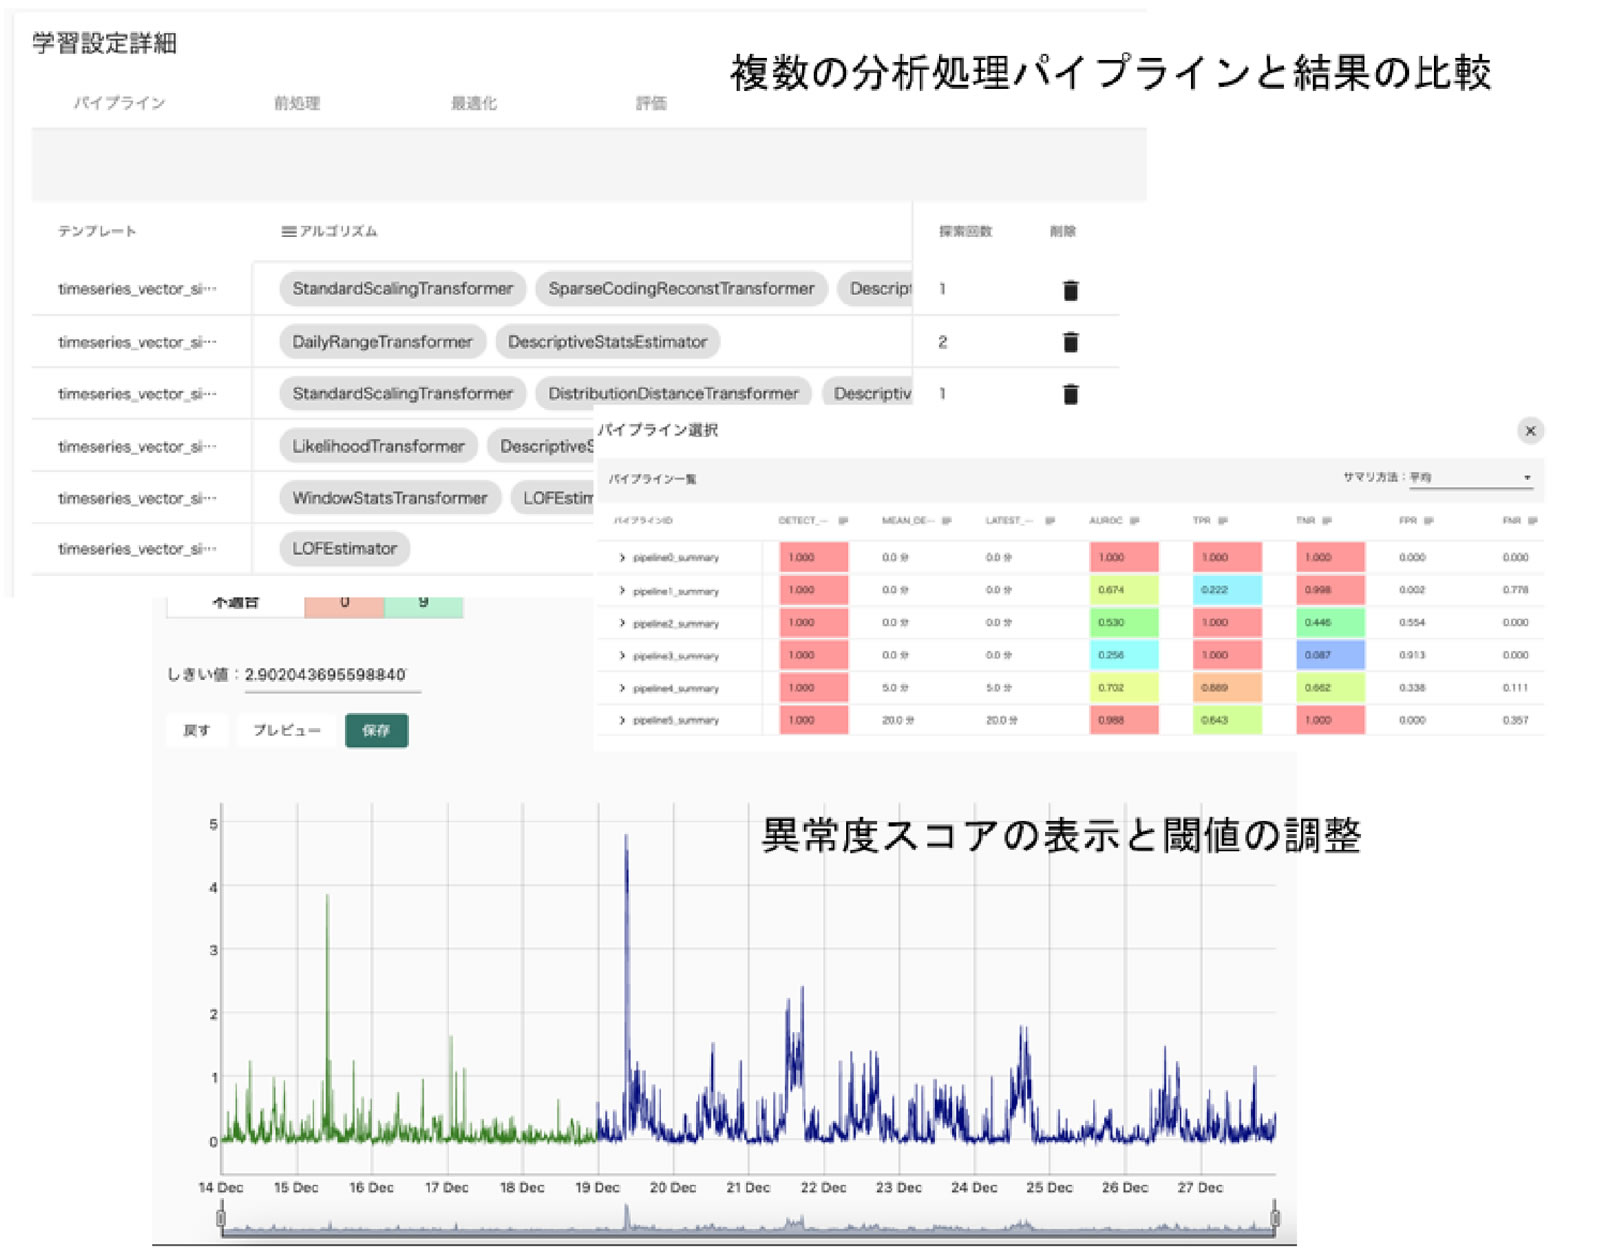Select the lone LOFEstimator chip in last row
The image size is (1600, 1258).
tap(345, 549)
